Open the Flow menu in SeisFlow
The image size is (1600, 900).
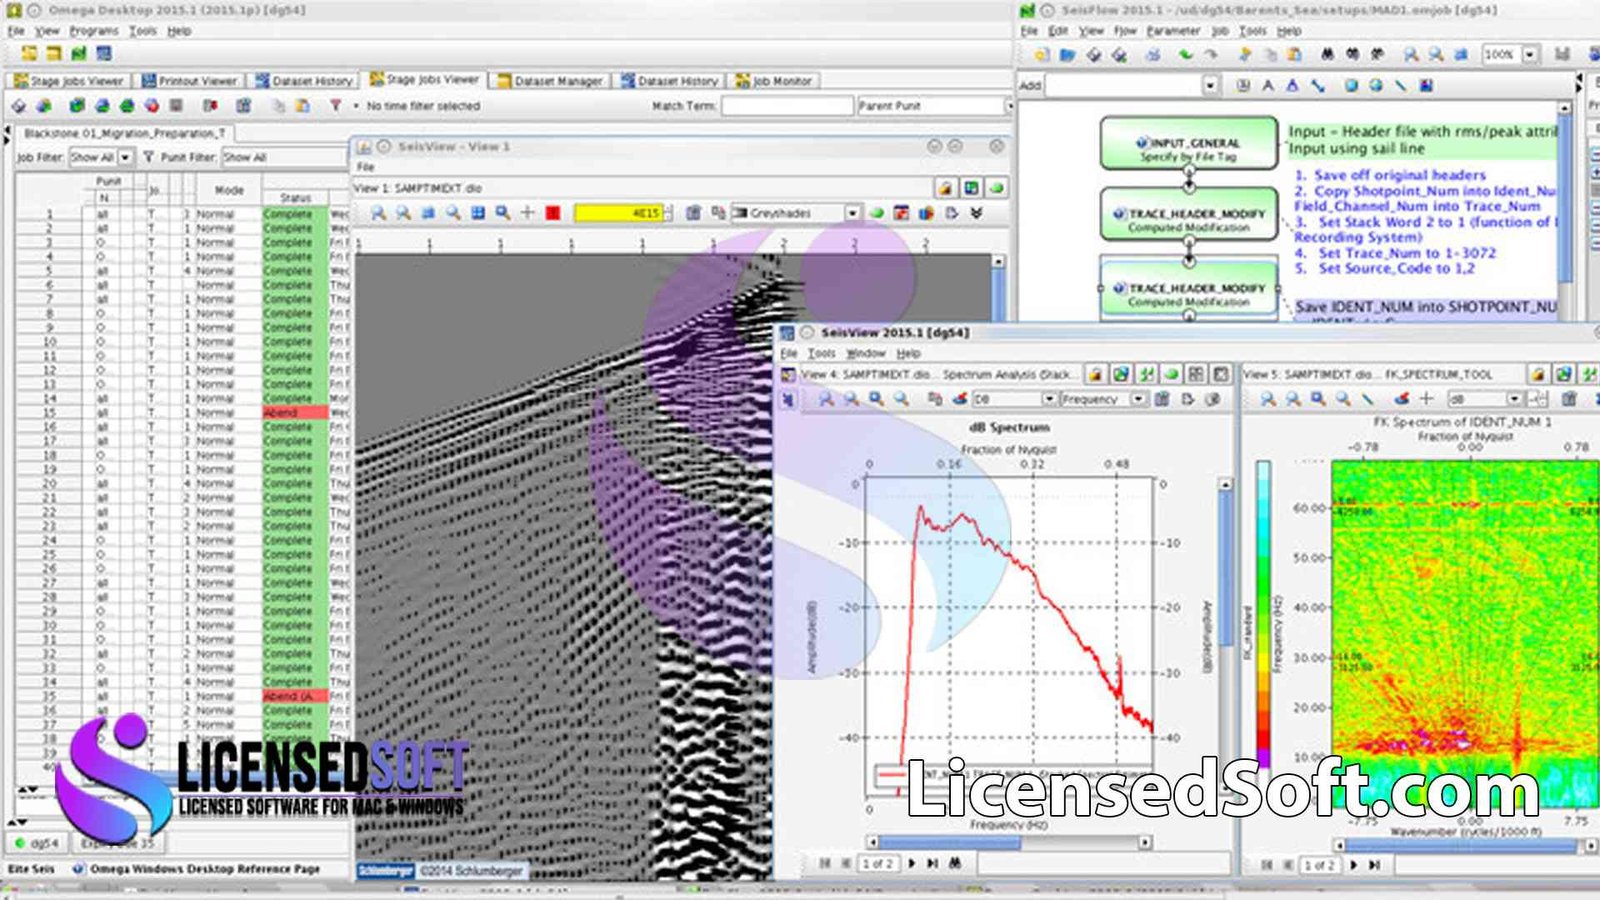(1126, 31)
